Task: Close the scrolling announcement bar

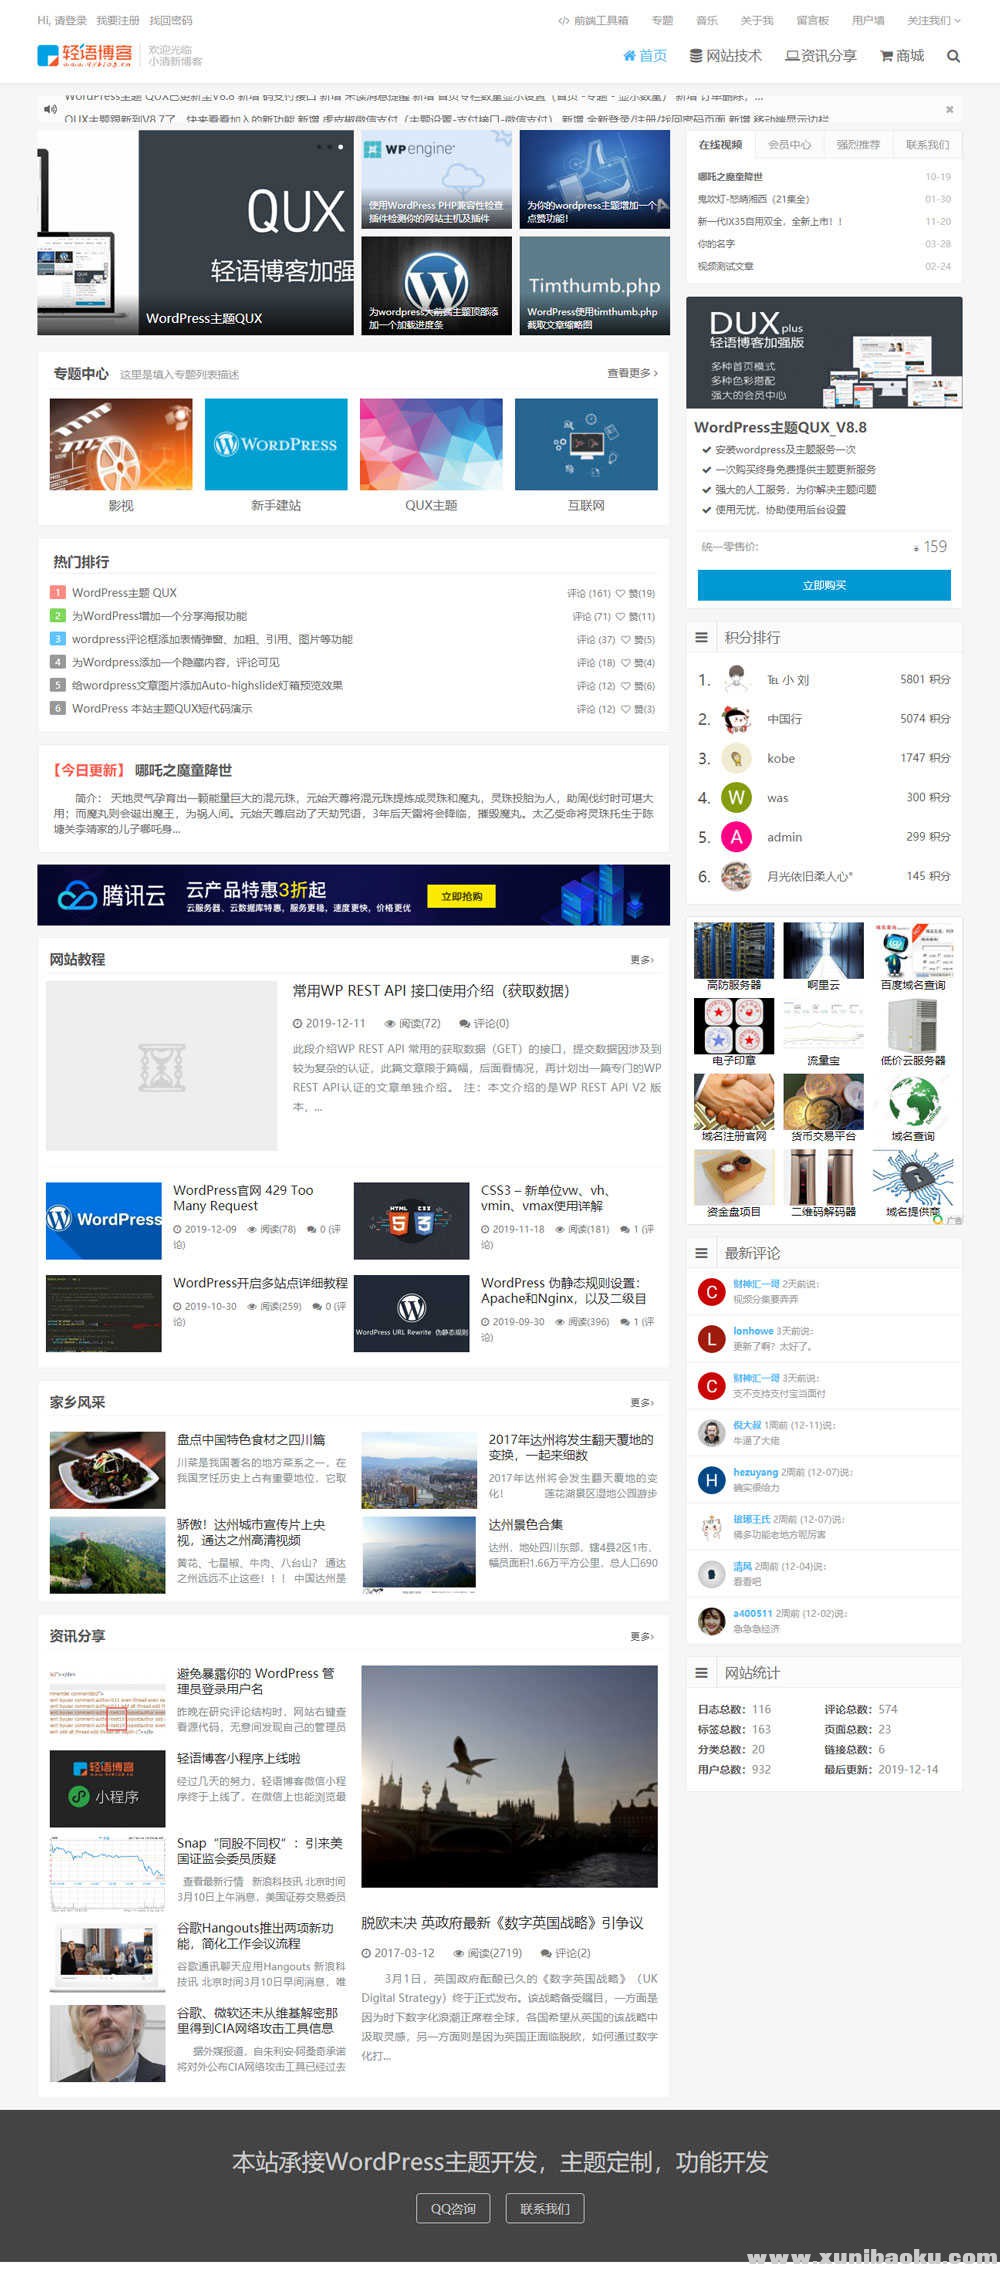Action: tap(949, 109)
